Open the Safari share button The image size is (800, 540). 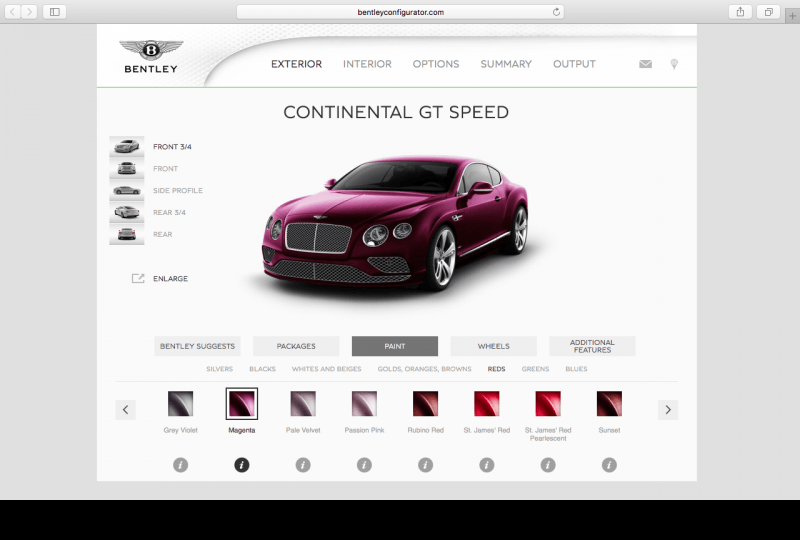point(740,12)
